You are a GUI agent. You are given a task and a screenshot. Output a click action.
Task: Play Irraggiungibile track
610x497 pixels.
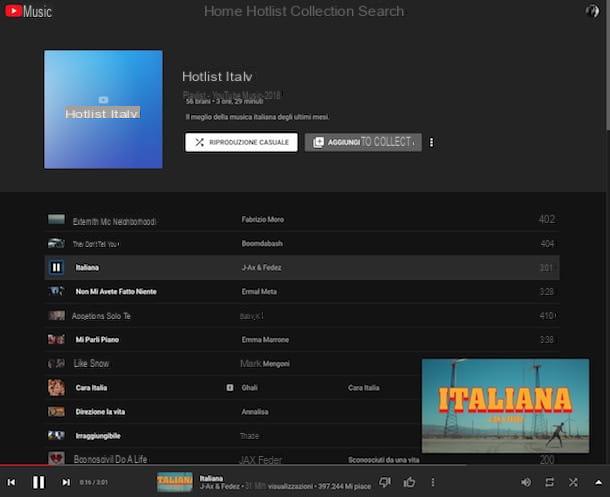click(x=98, y=436)
